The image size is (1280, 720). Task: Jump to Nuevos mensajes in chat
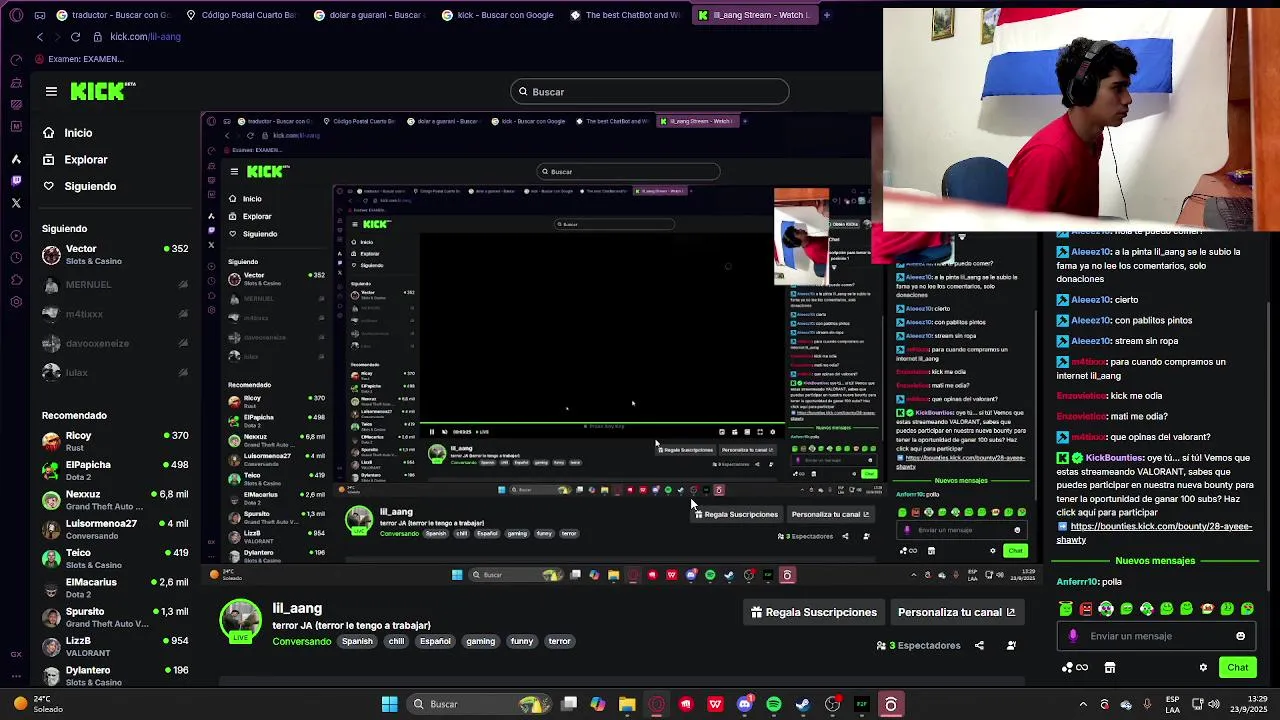click(x=1155, y=561)
